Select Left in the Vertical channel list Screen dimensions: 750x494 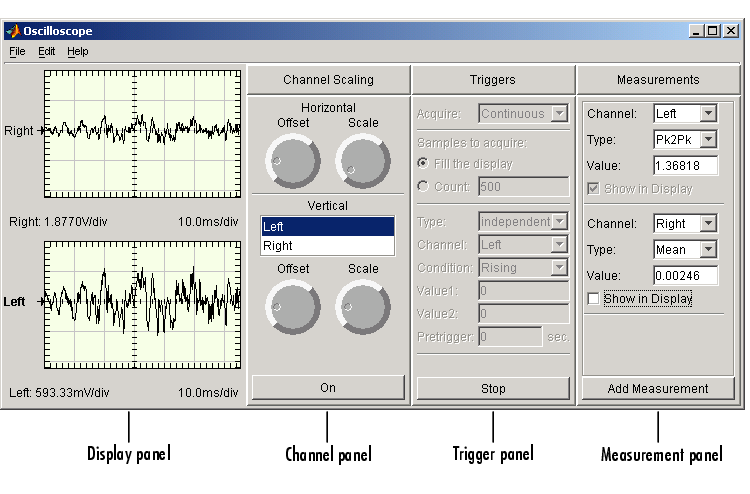328,226
